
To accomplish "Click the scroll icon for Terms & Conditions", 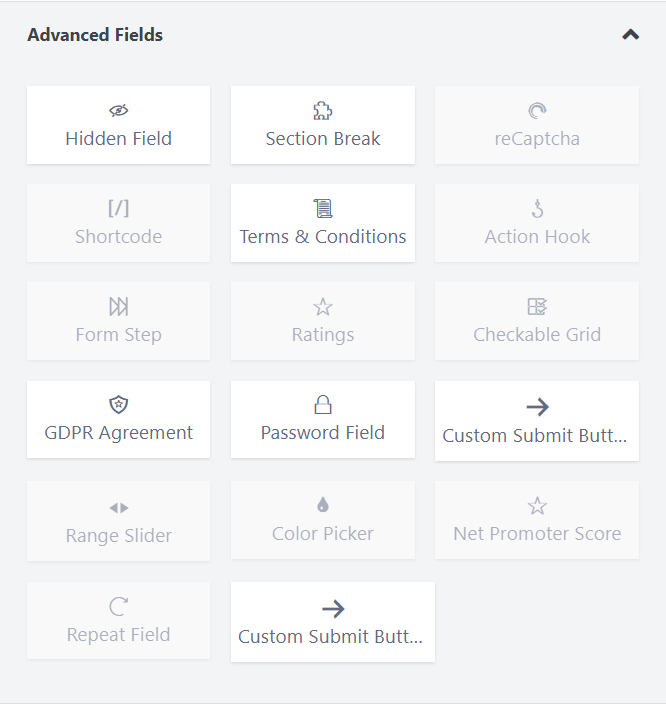I will 323,209.
